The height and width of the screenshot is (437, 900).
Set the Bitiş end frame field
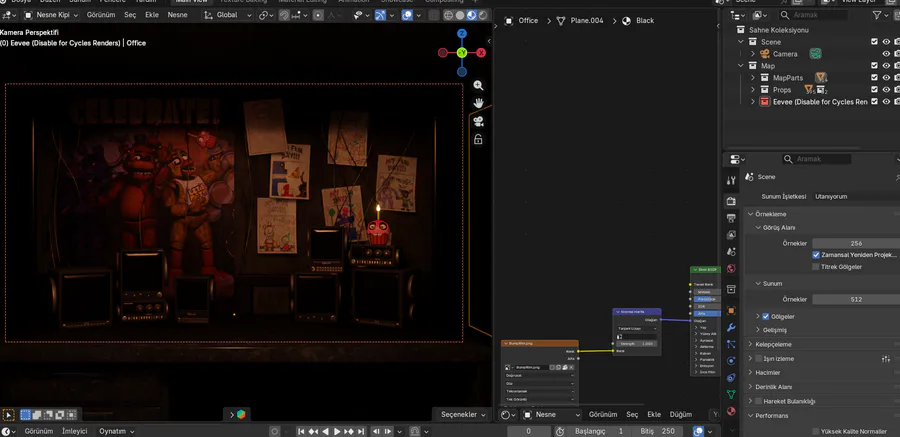658,431
